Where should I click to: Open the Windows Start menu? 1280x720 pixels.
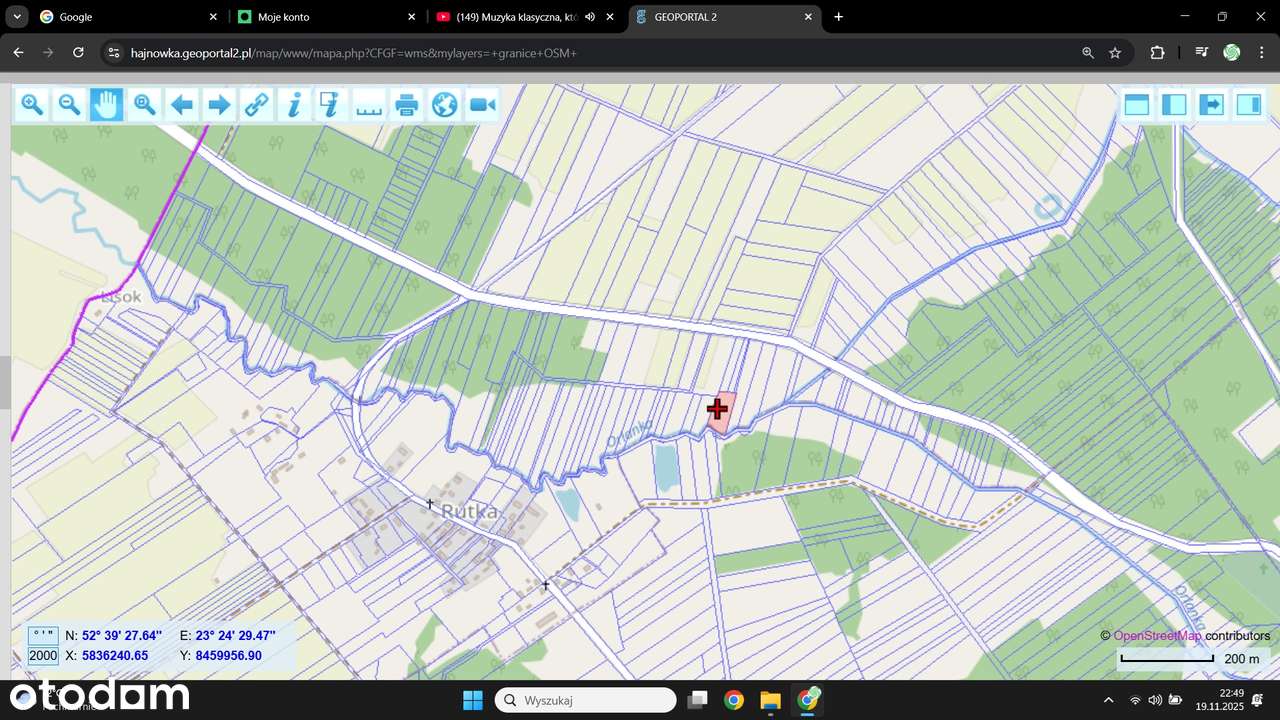pos(472,700)
